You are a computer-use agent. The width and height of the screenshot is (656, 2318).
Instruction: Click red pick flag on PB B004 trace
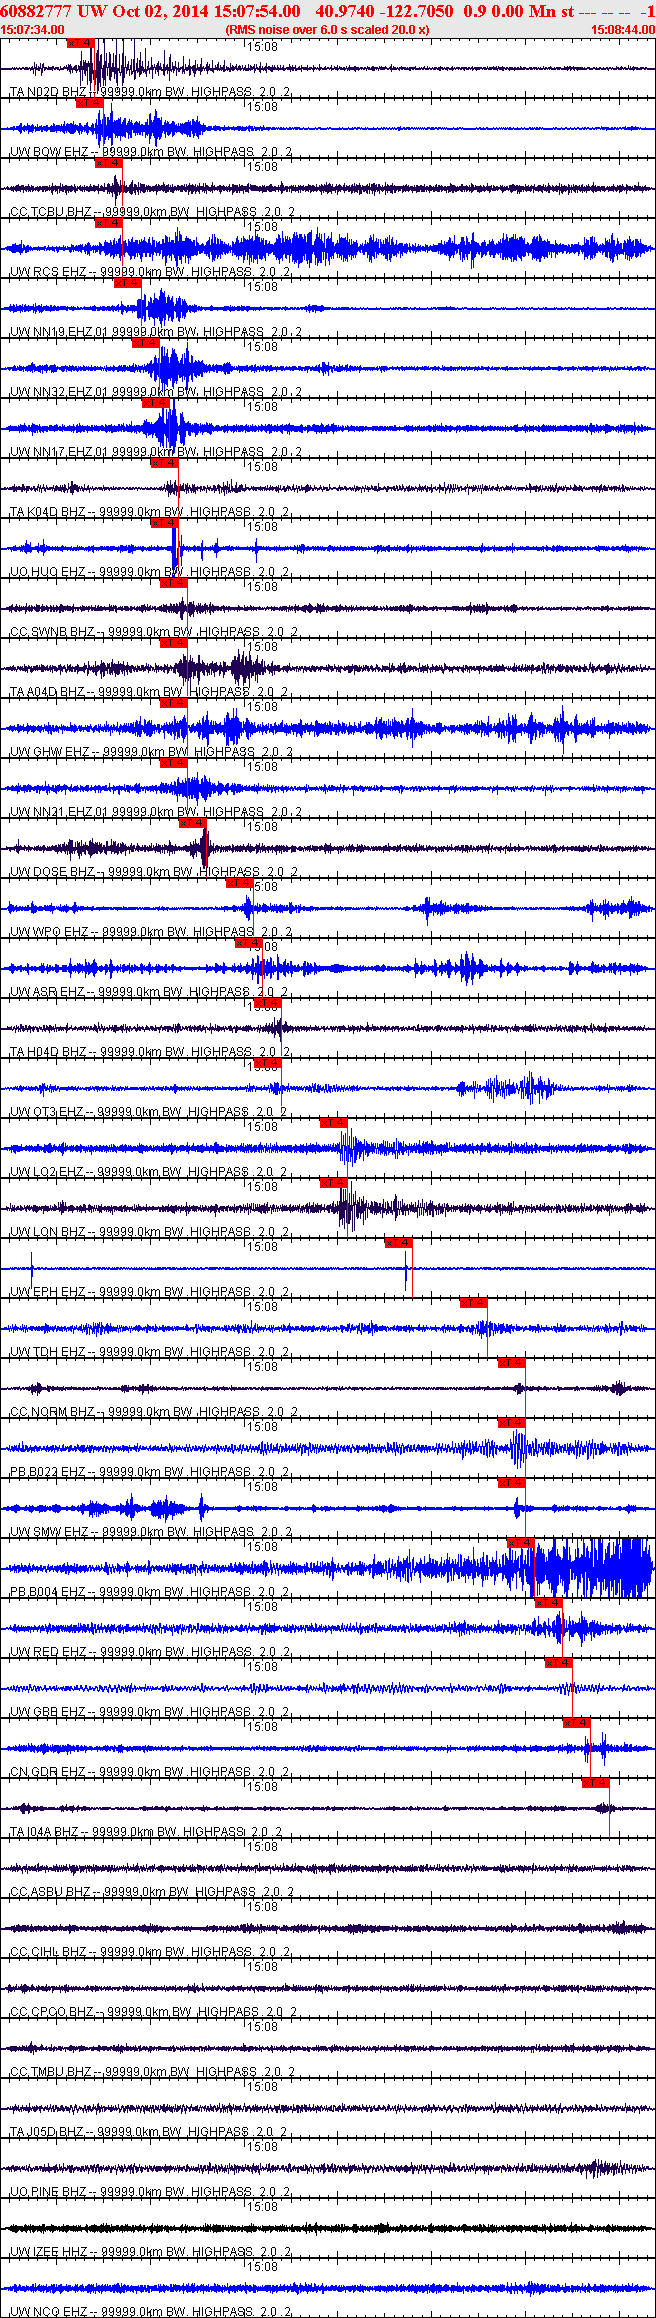(x=521, y=1543)
